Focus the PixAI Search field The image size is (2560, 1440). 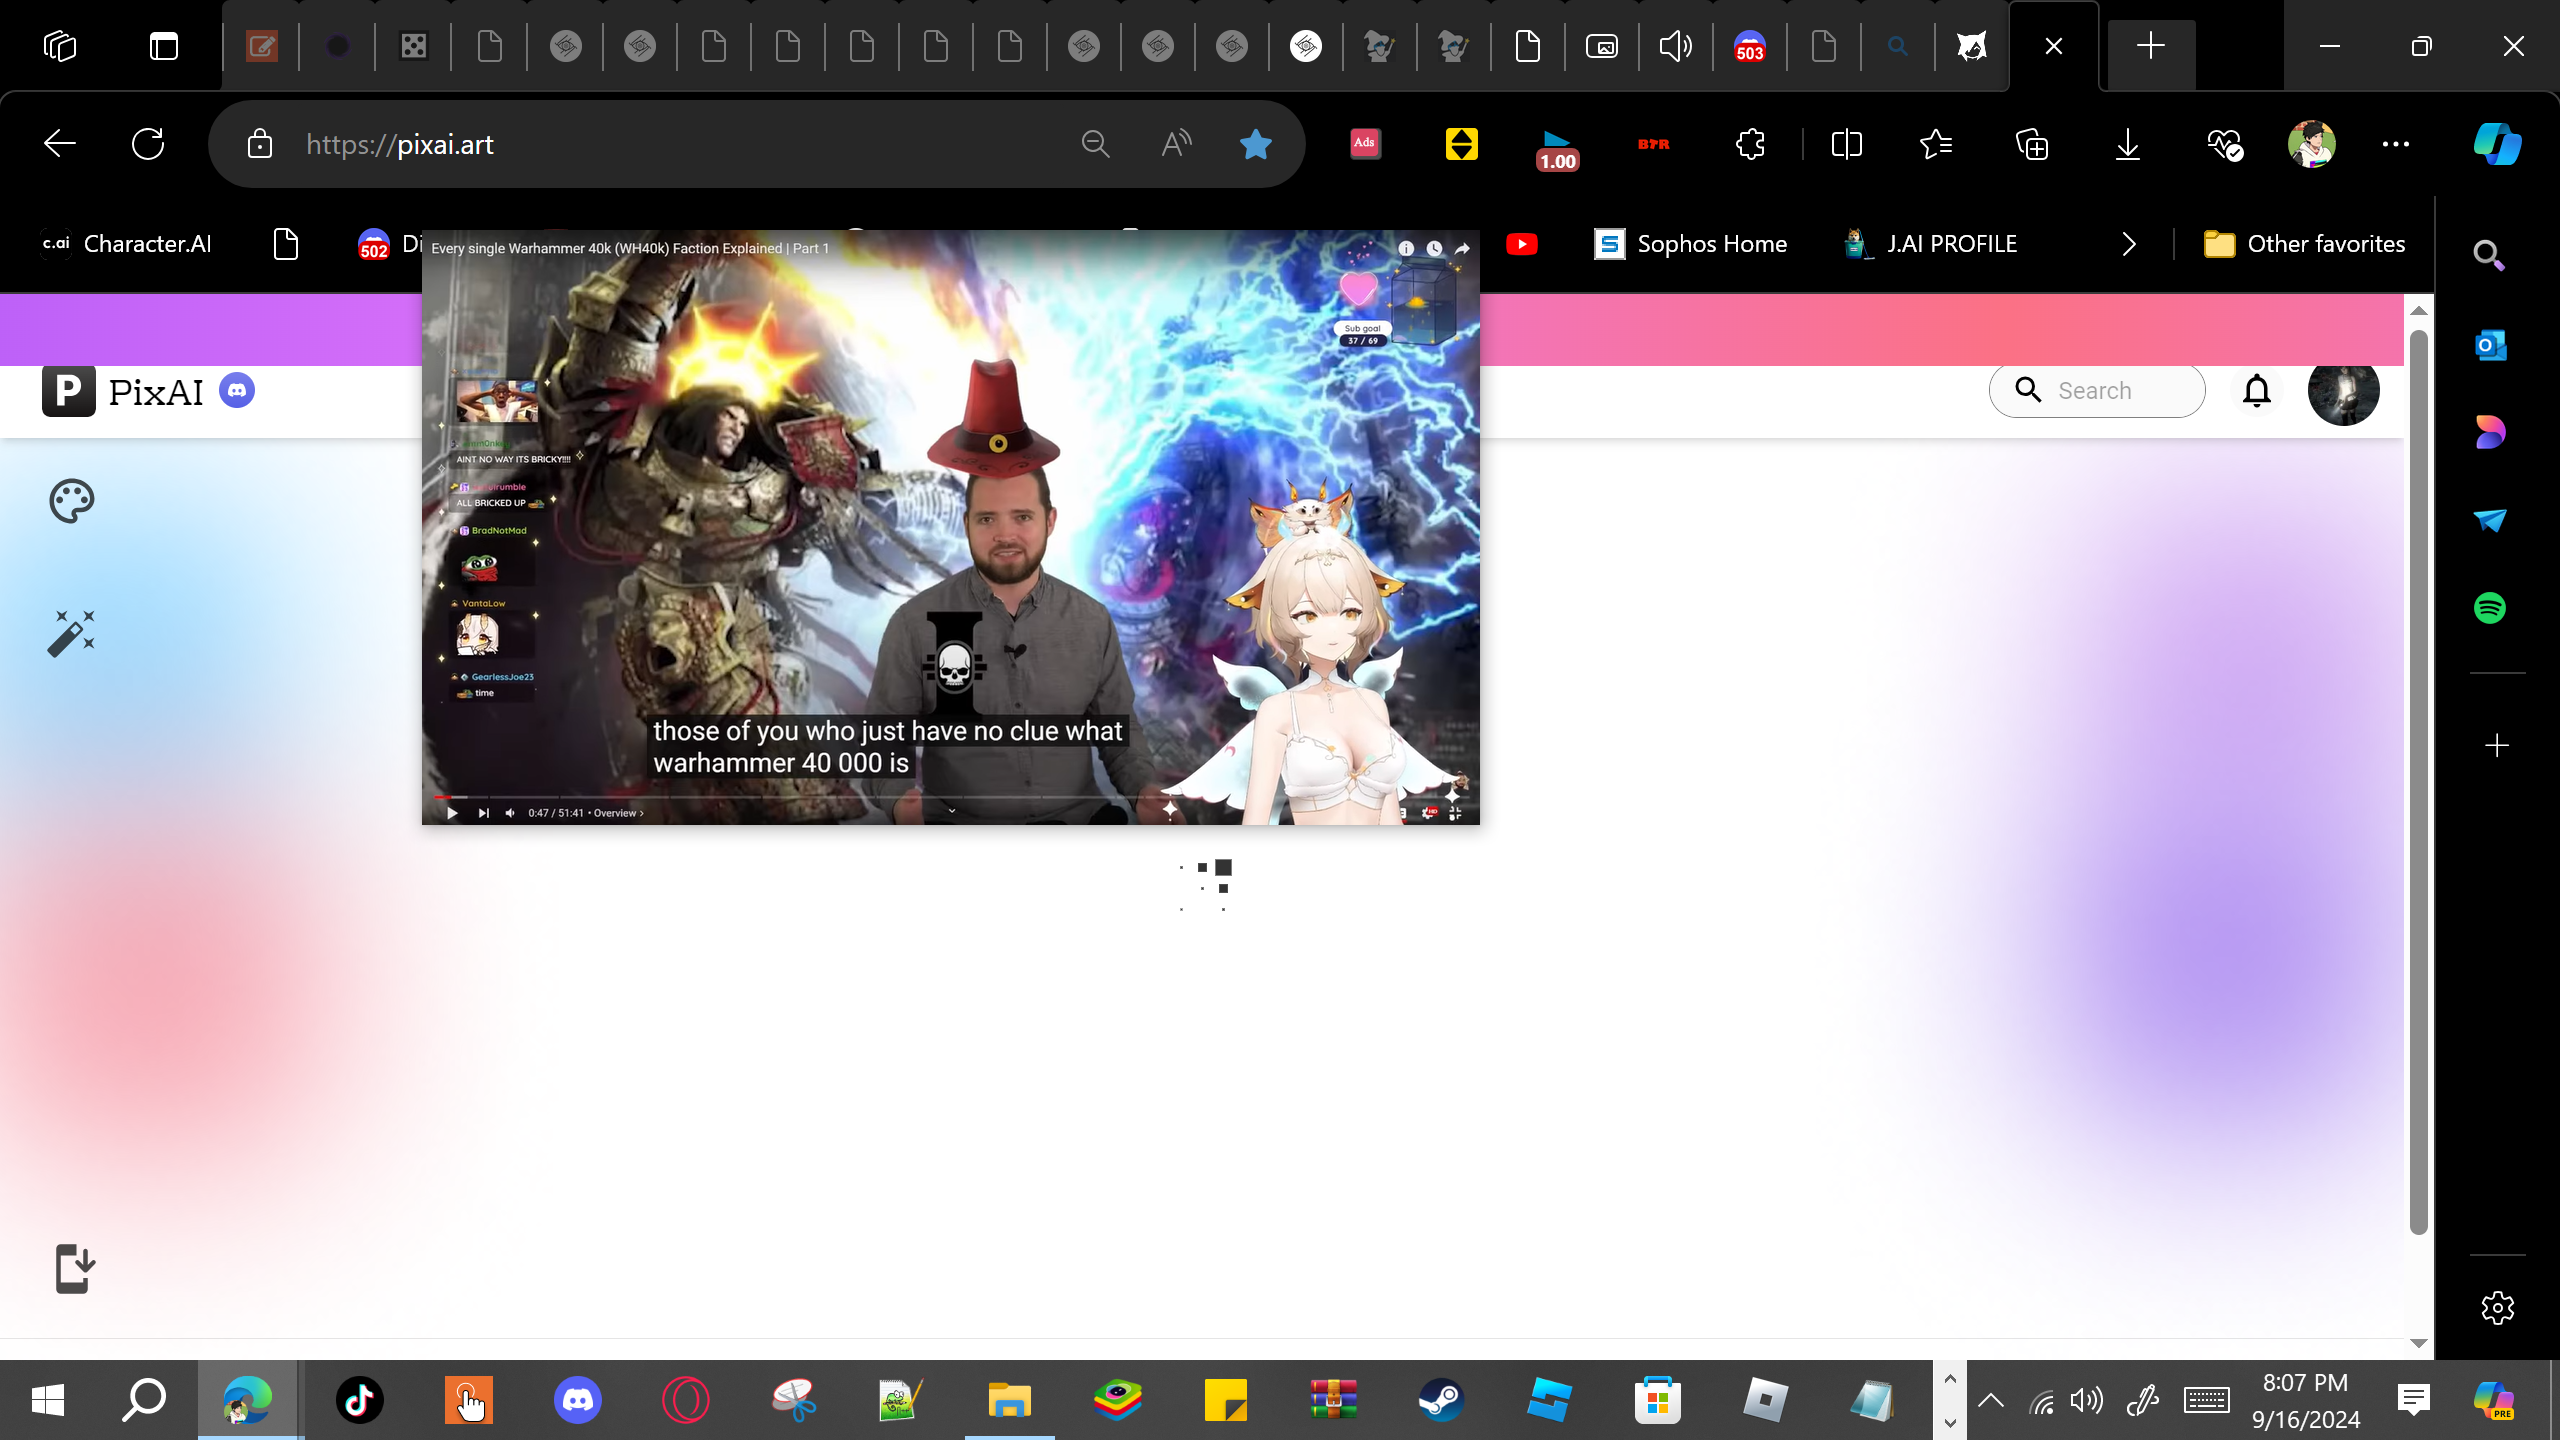click(x=2097, y=390)
